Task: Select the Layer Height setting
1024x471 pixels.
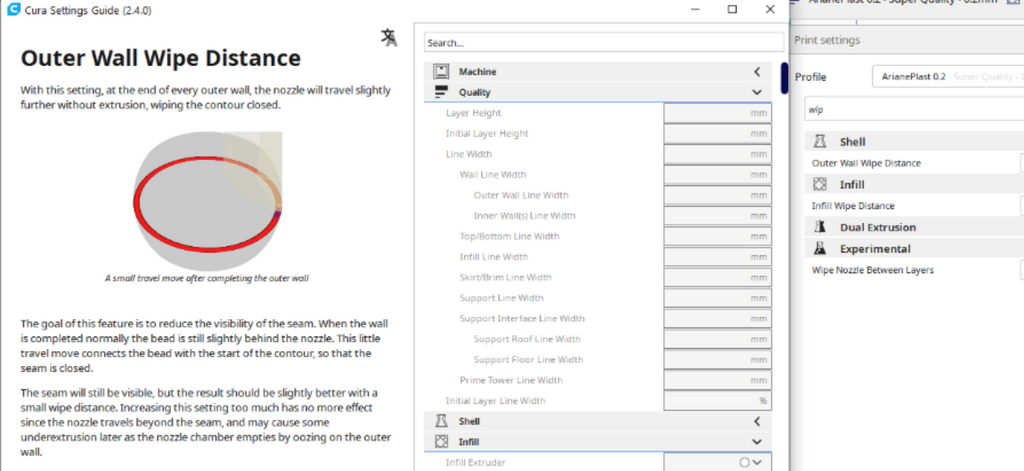Action: [x=473, y=113]
